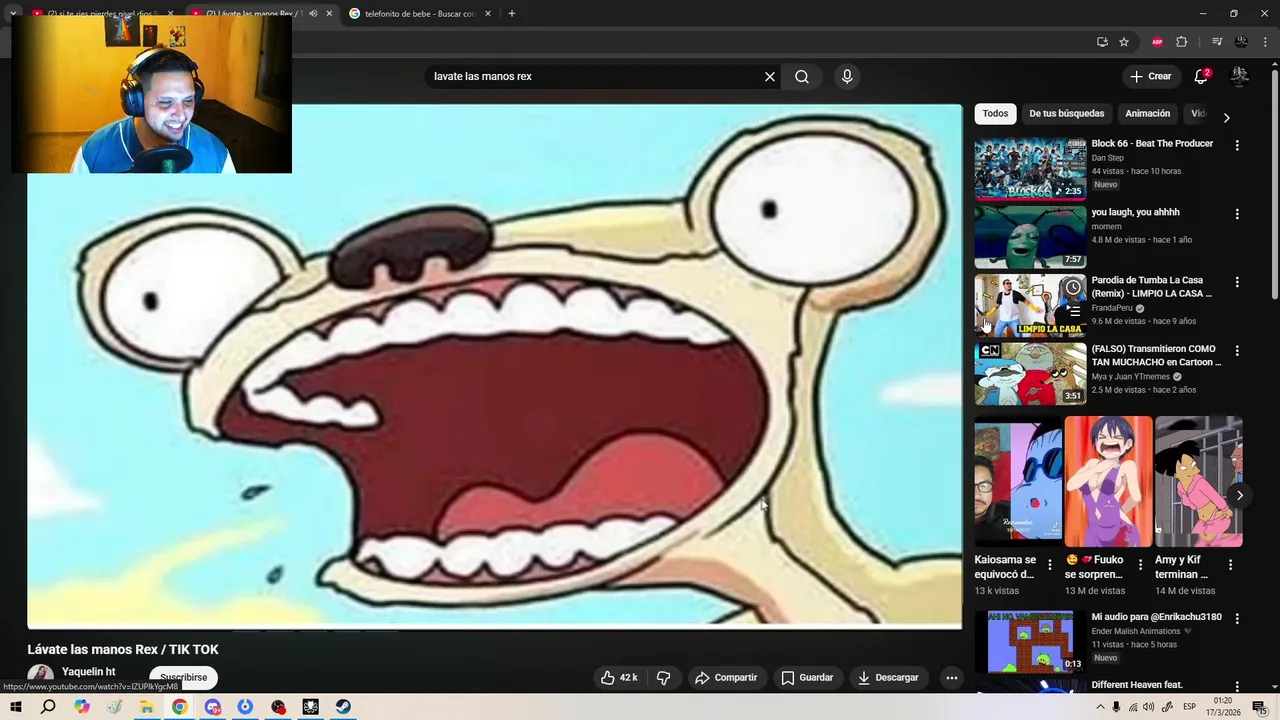Click the Compartir share button
Screen dimensions: 1280x720
[x=726, y=678]
